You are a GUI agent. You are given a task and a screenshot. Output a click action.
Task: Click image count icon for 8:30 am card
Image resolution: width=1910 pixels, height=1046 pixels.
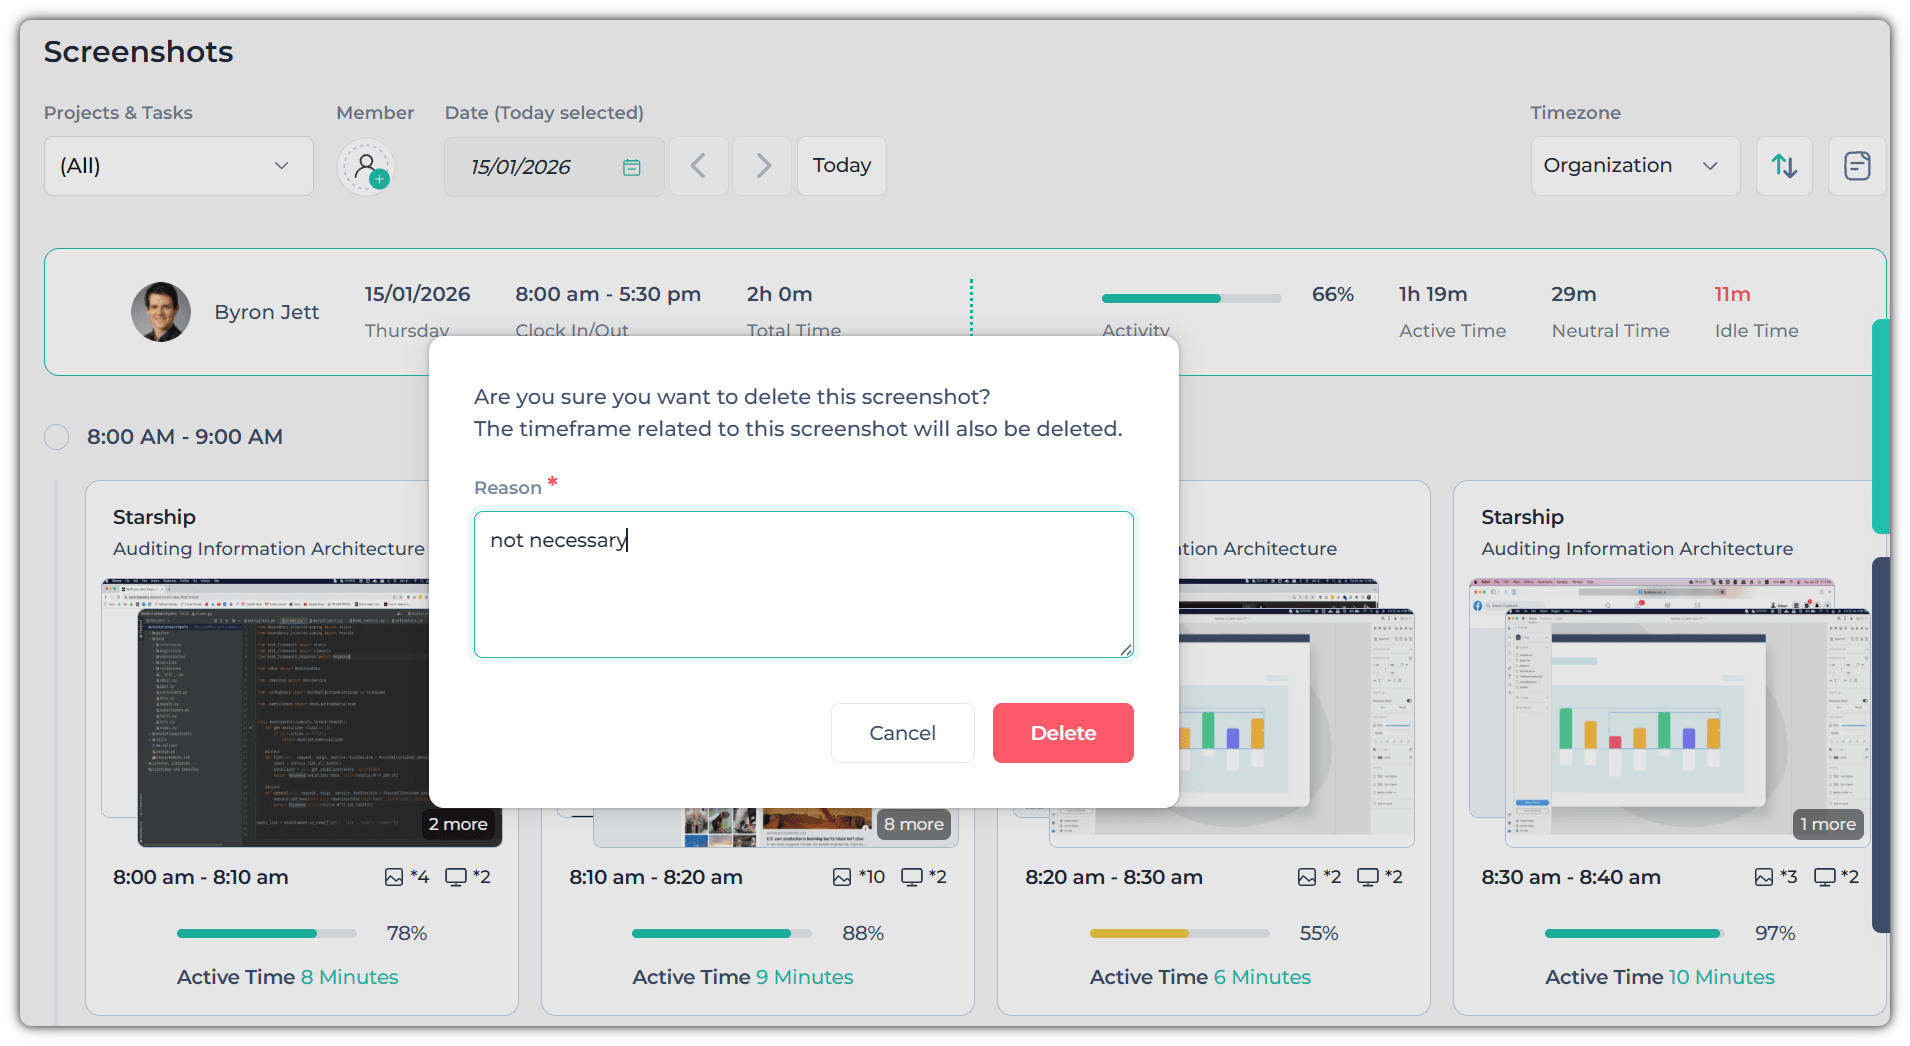point(1764,877)
